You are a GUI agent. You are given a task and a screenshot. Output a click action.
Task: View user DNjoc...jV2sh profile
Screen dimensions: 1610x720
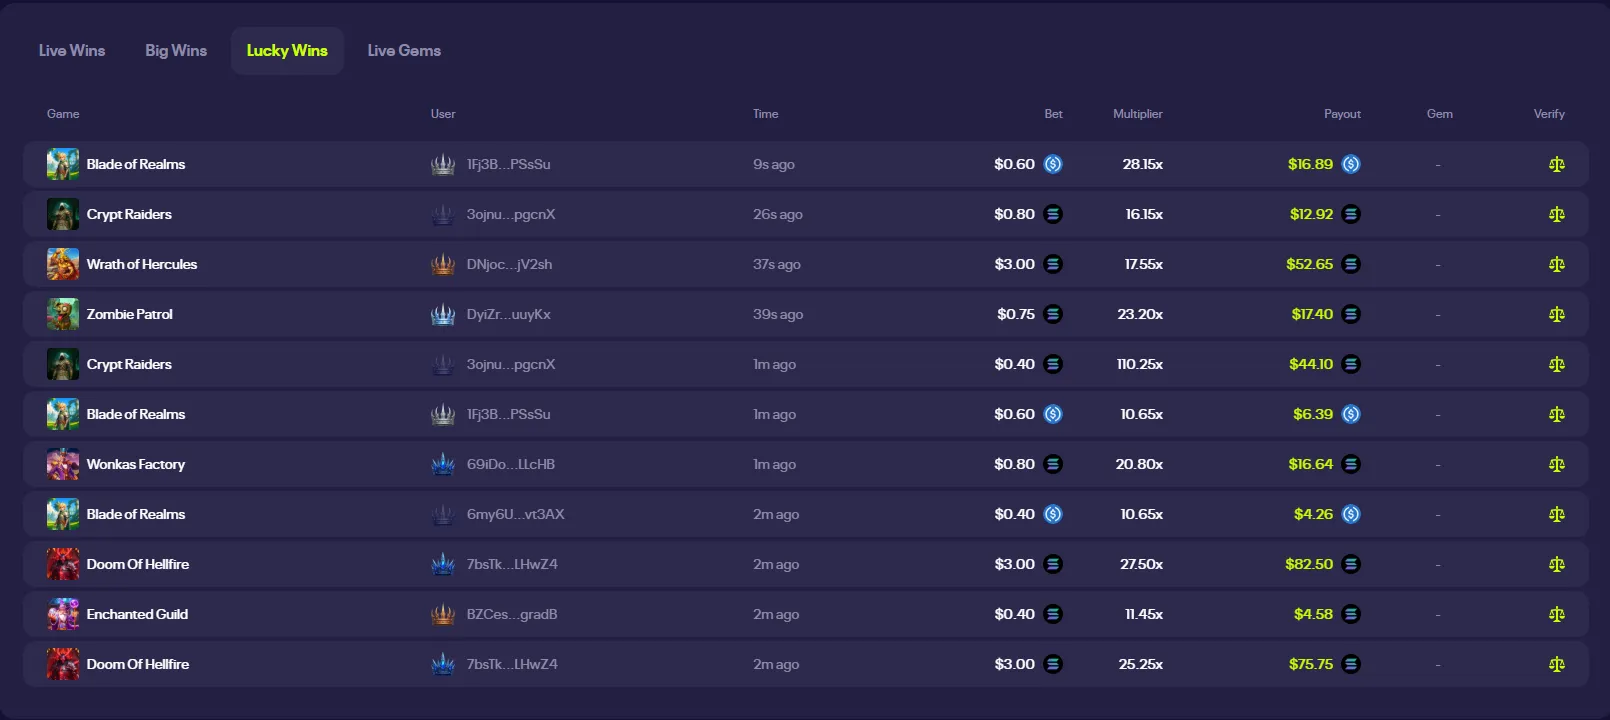[x=509, y=264]
